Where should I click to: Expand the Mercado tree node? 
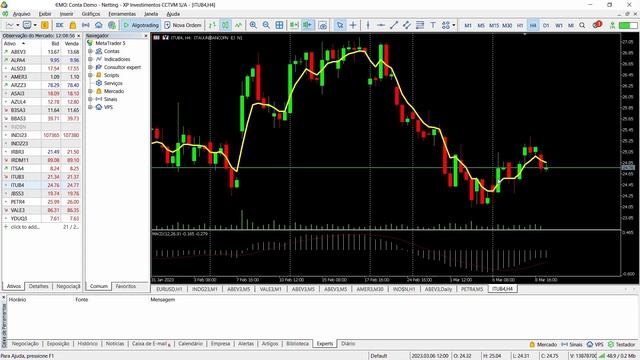(90, 91)
